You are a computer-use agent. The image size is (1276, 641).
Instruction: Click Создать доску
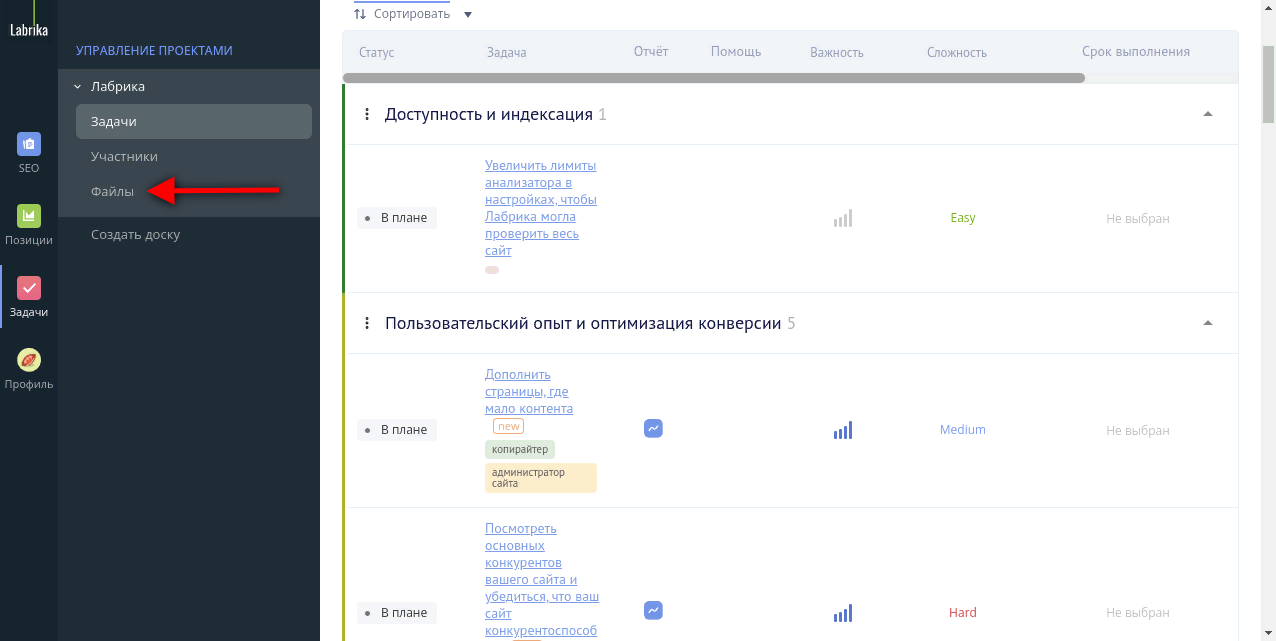click(135, 235)
